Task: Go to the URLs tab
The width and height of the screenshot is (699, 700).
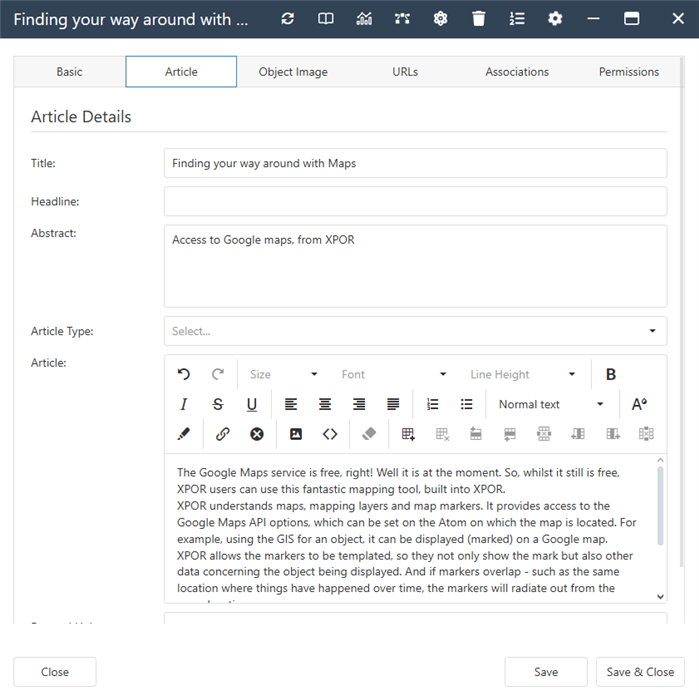Action: click(405, 72)
